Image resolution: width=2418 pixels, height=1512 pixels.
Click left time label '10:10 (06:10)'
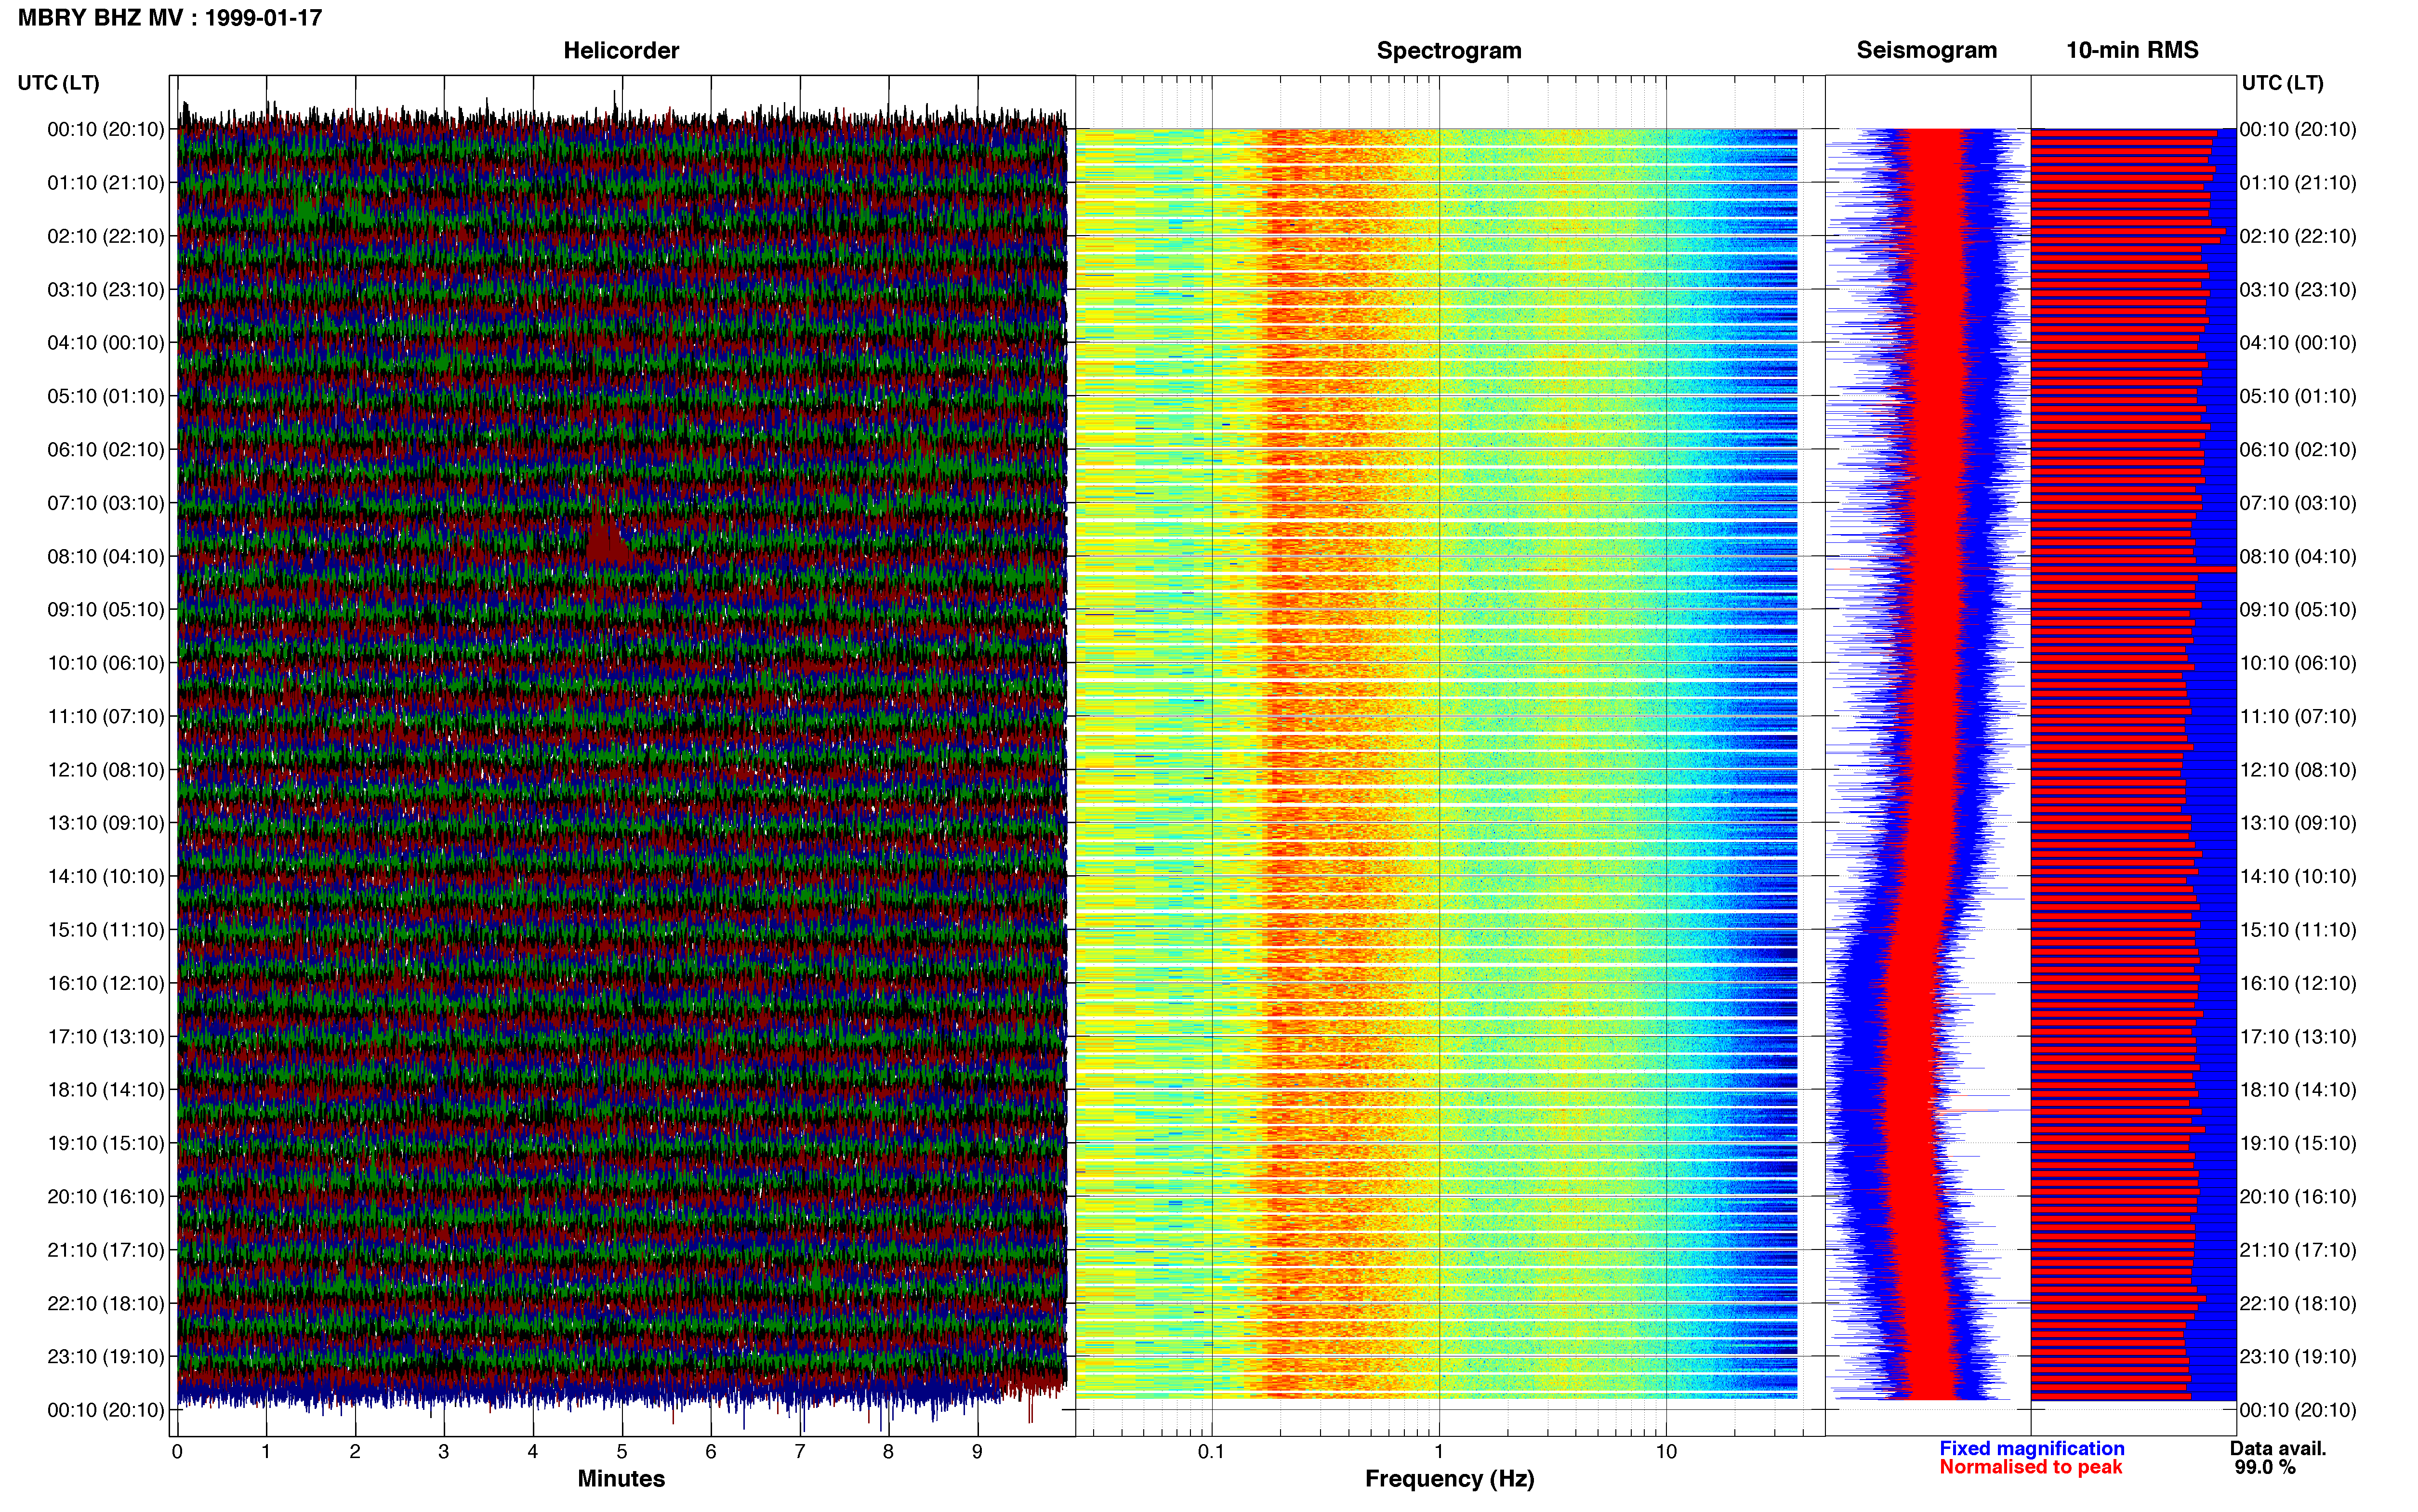coord(106,663)
